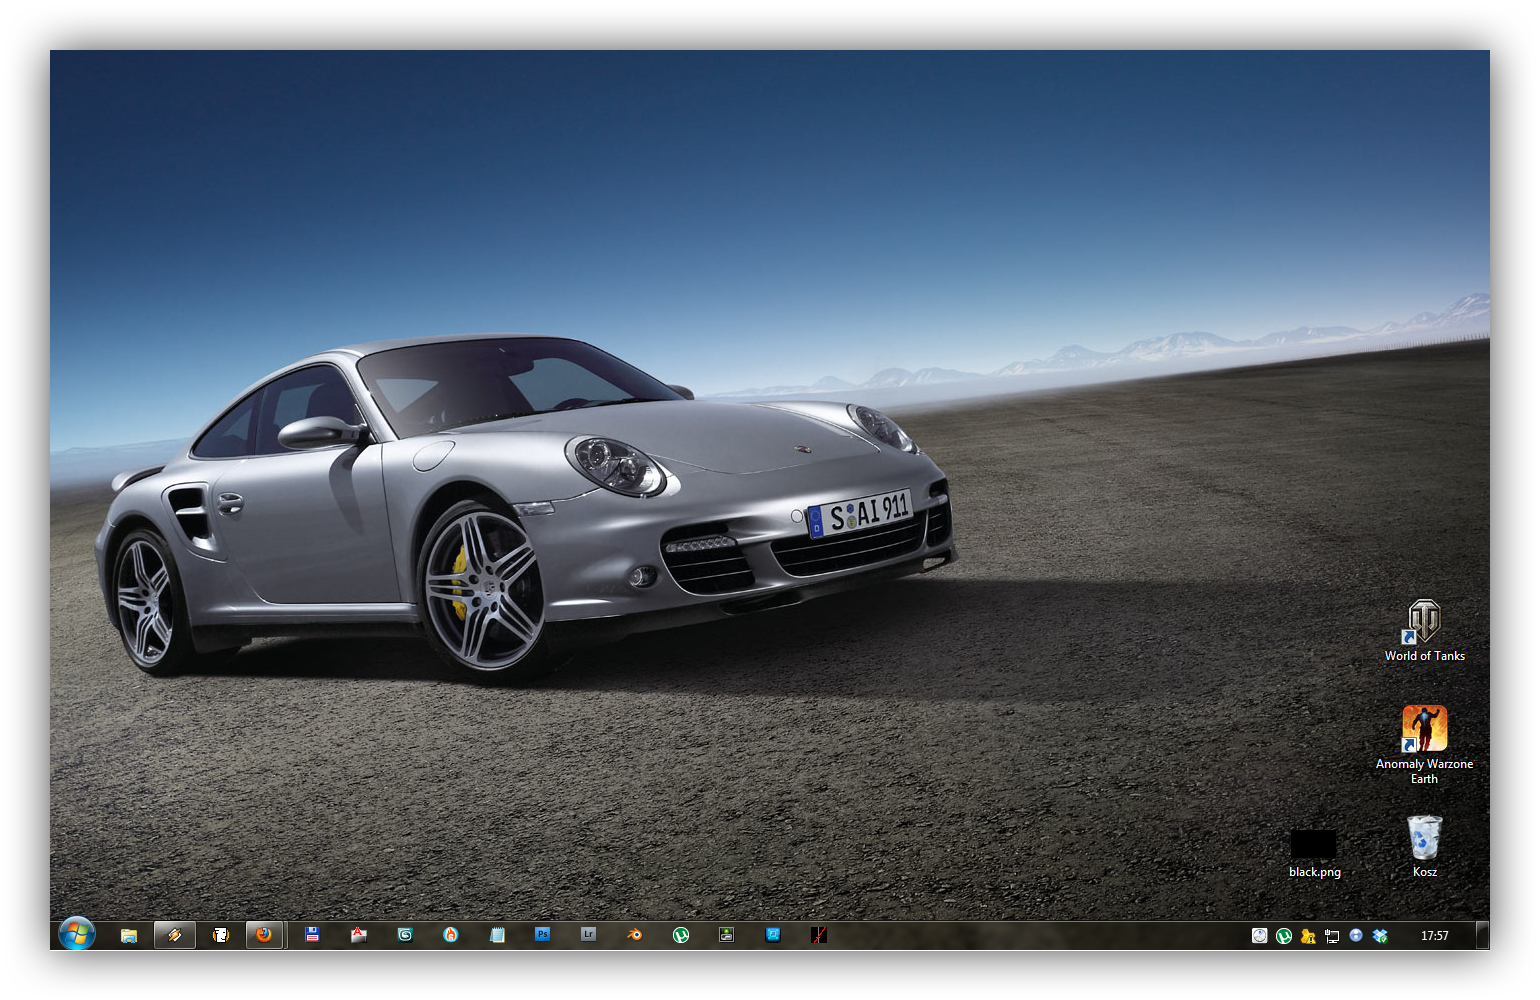Click the 17:57 clock in the taskbar
The width and height of the screenshot is (1540, 1000).
1434,936
